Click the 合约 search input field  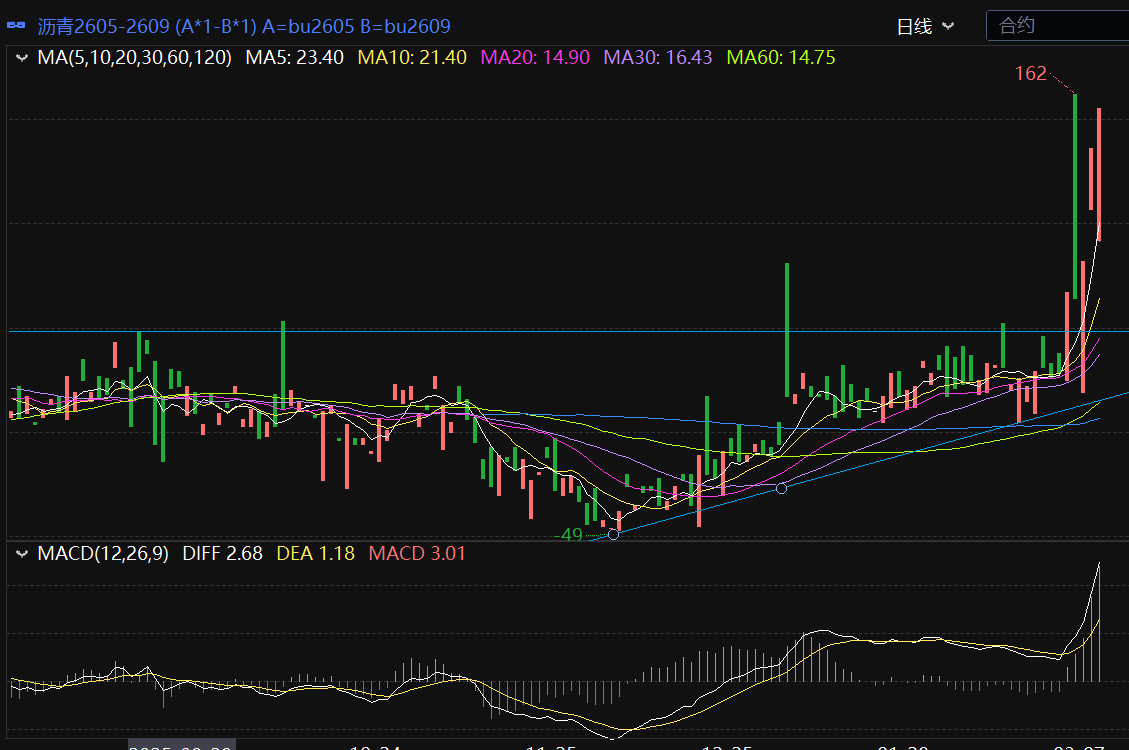click(x=1055, y=26)
